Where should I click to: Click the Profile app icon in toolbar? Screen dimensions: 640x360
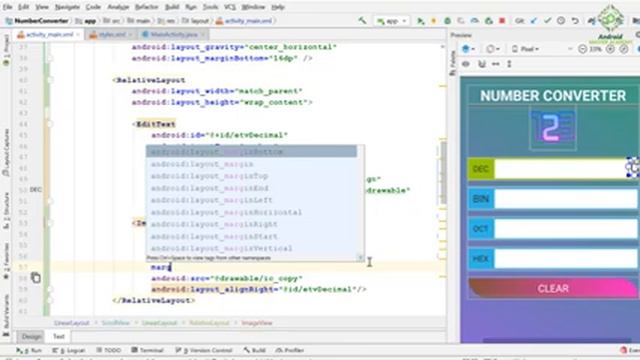(x=474, y=21)
